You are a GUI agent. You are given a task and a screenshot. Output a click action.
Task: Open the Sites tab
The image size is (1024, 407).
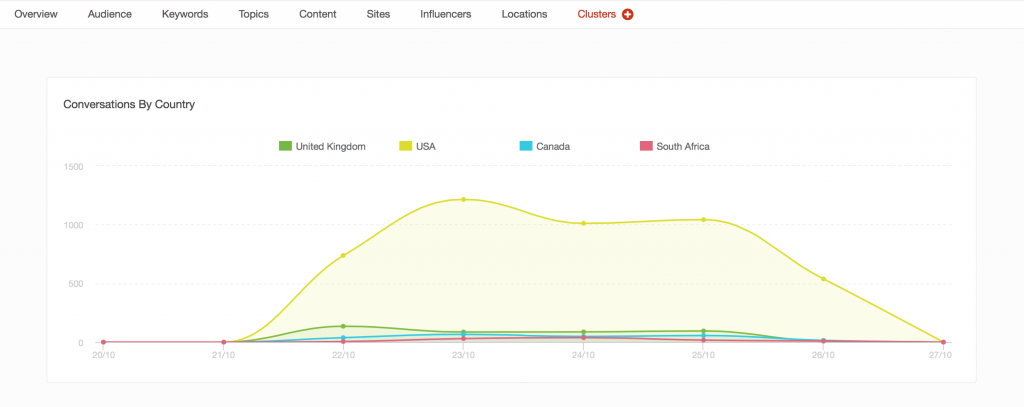pyautogui.click(x=378, y=15)
